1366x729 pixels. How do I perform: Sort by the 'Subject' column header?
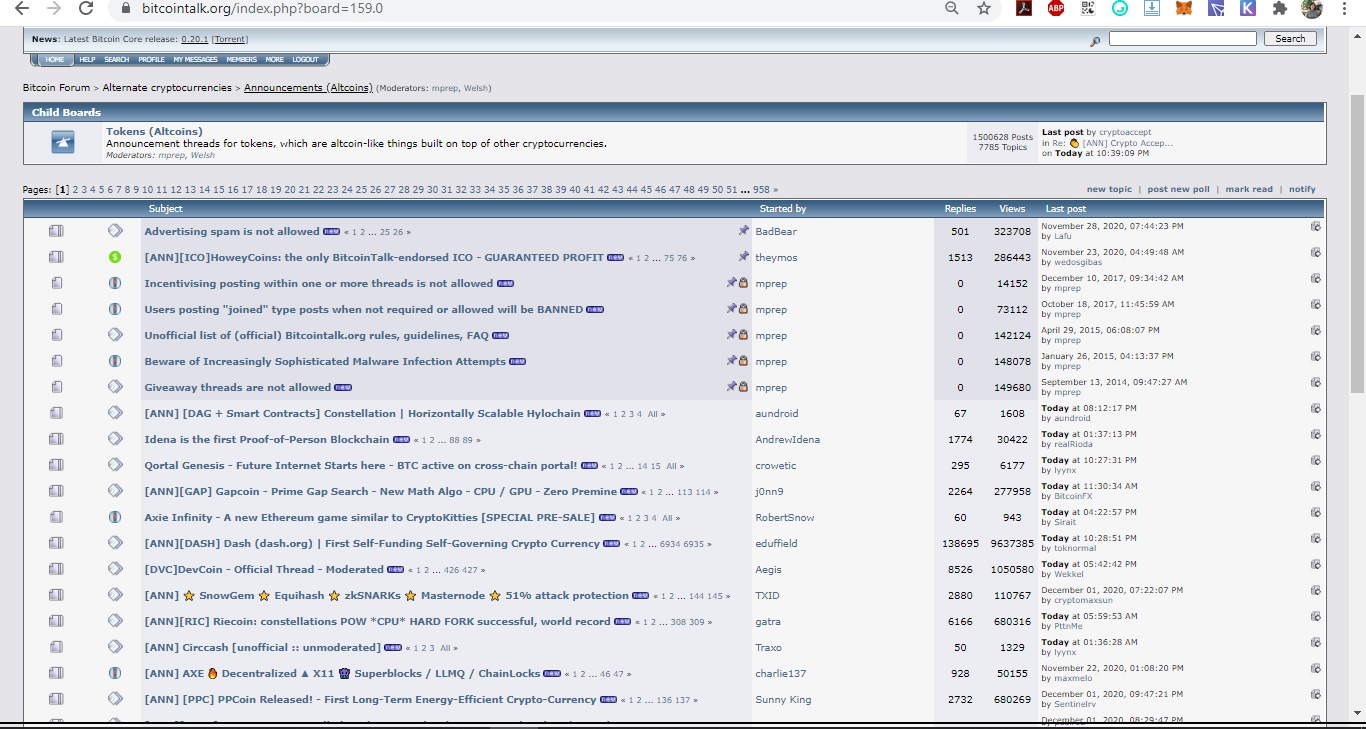(x=165, y=209)
